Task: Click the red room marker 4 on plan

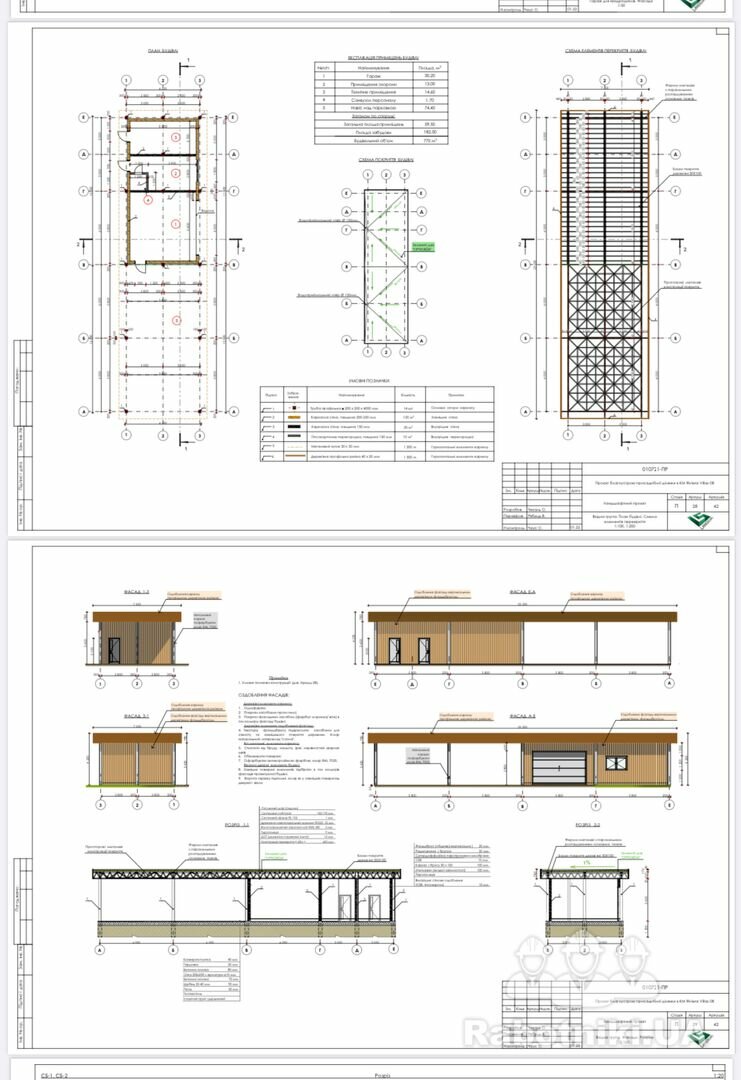Action: [148, 200]
